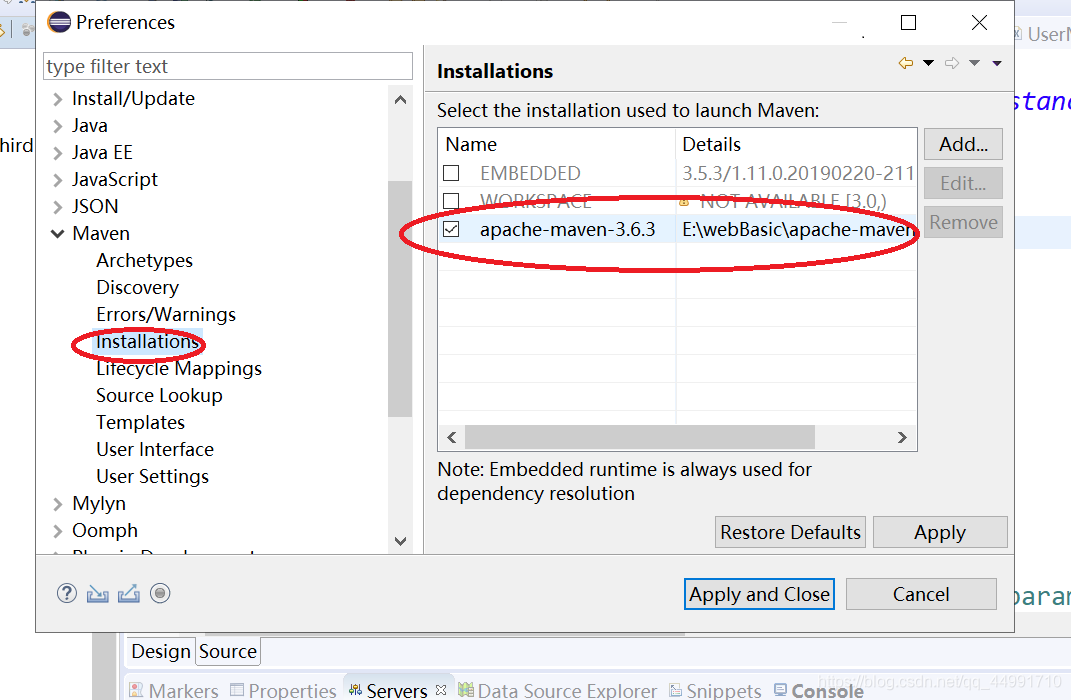Viewport: 1071px width, 700px height.
Task: Click the import preferences icon
Action: point(98,594)
